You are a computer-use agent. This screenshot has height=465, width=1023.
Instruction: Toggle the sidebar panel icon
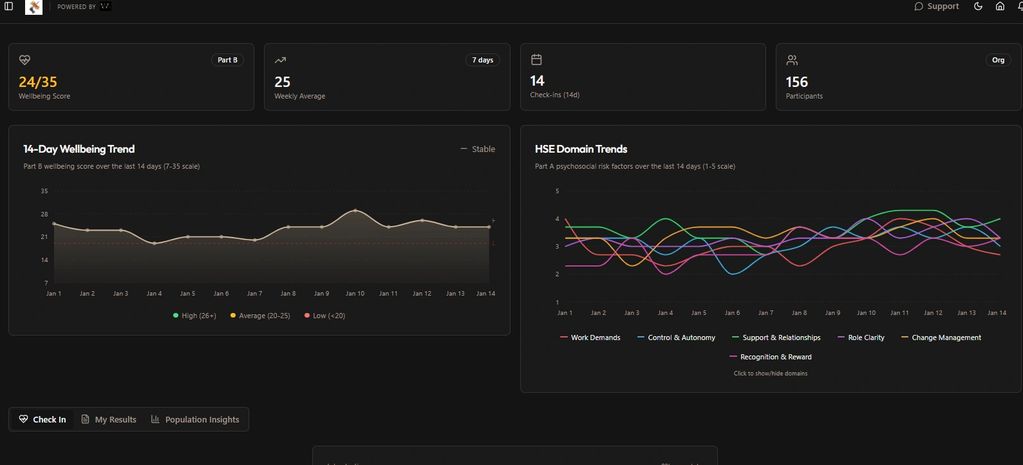(x=9, y=6)
